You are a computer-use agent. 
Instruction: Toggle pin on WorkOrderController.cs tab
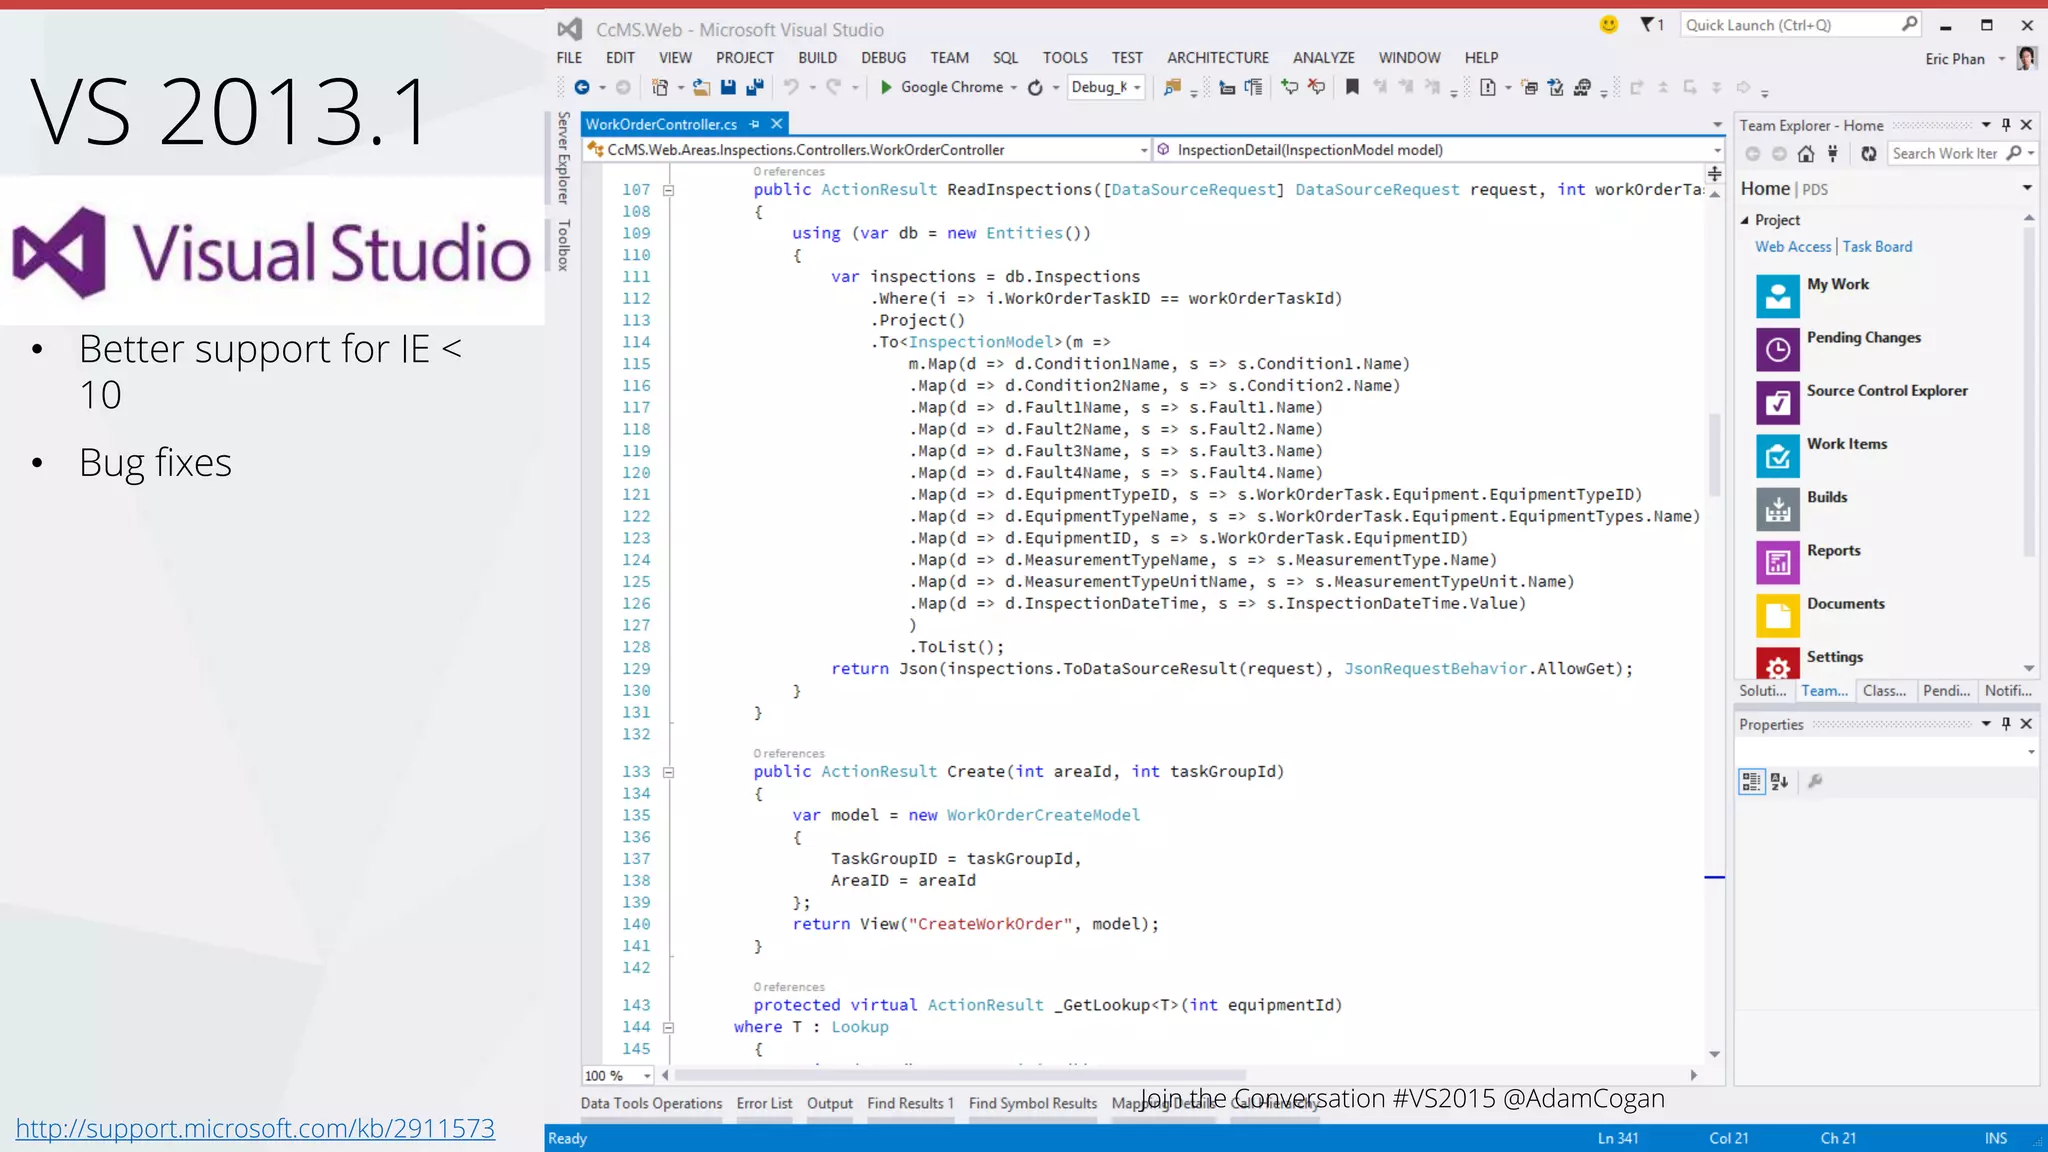coord(755,124)
